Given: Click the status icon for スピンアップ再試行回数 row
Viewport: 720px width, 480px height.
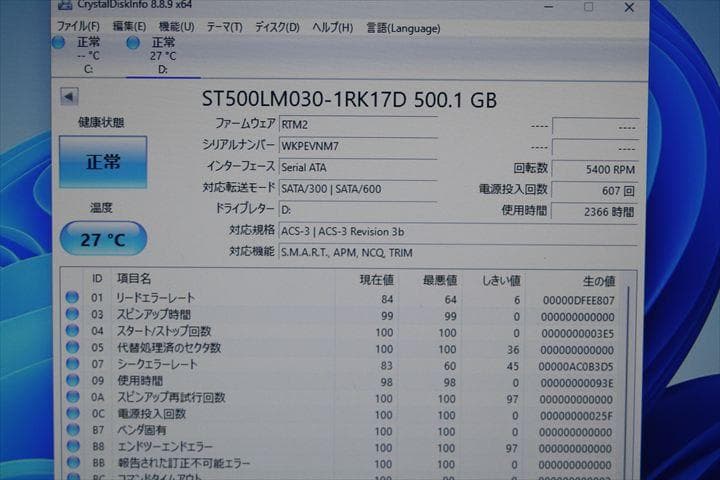Looking at the screenshot, I should tap(73, 396).
